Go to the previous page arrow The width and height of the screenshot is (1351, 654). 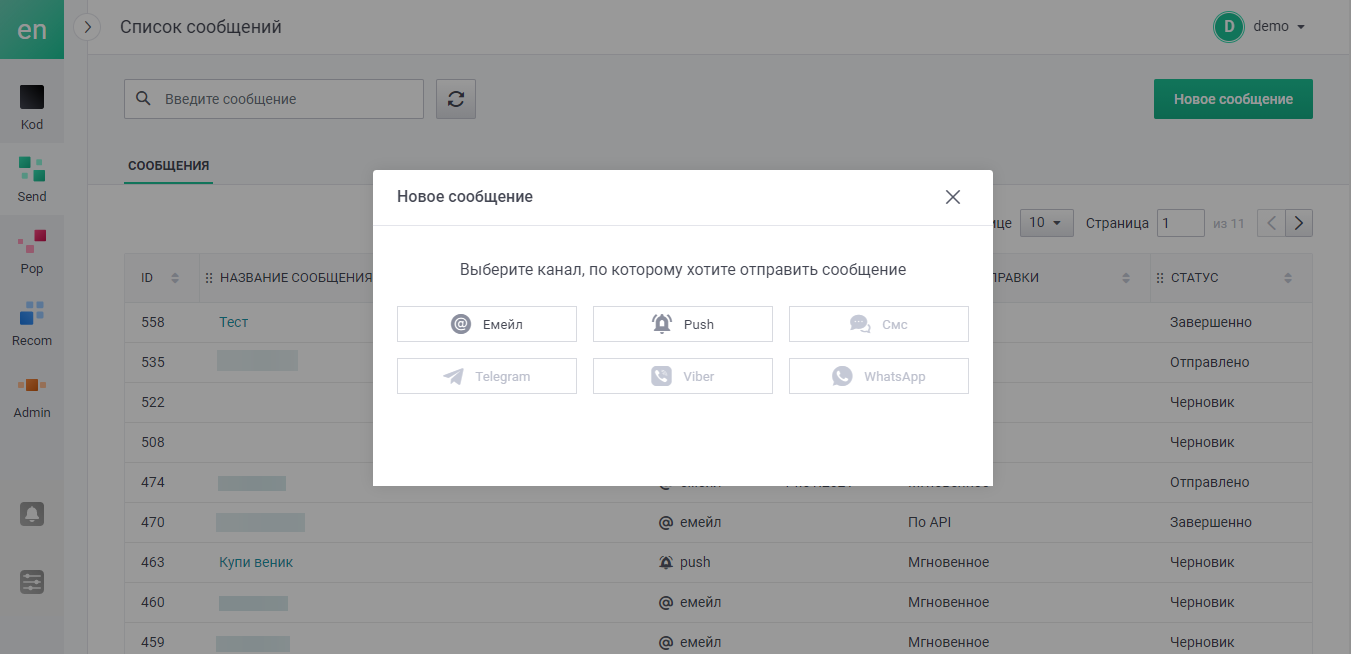point(1270,223)
